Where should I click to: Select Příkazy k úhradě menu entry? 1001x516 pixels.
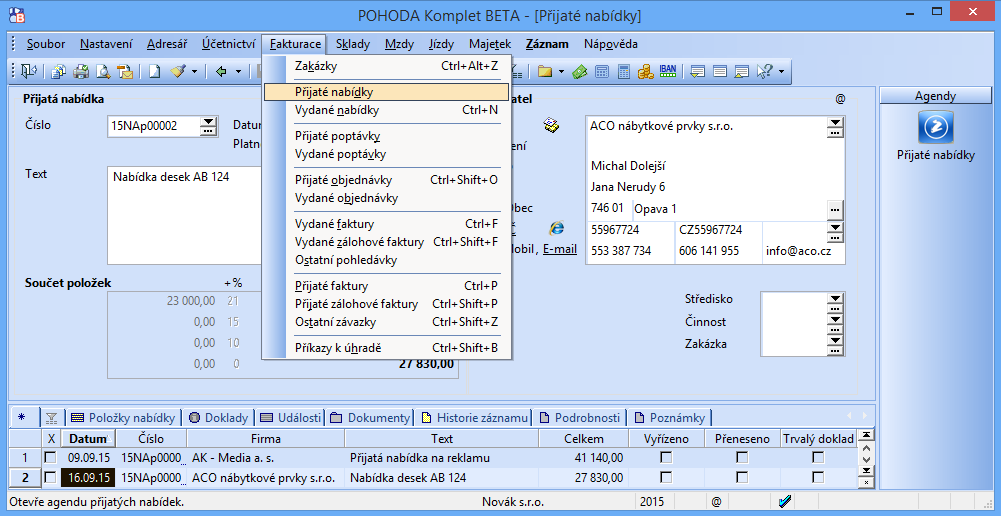point(386,348)
